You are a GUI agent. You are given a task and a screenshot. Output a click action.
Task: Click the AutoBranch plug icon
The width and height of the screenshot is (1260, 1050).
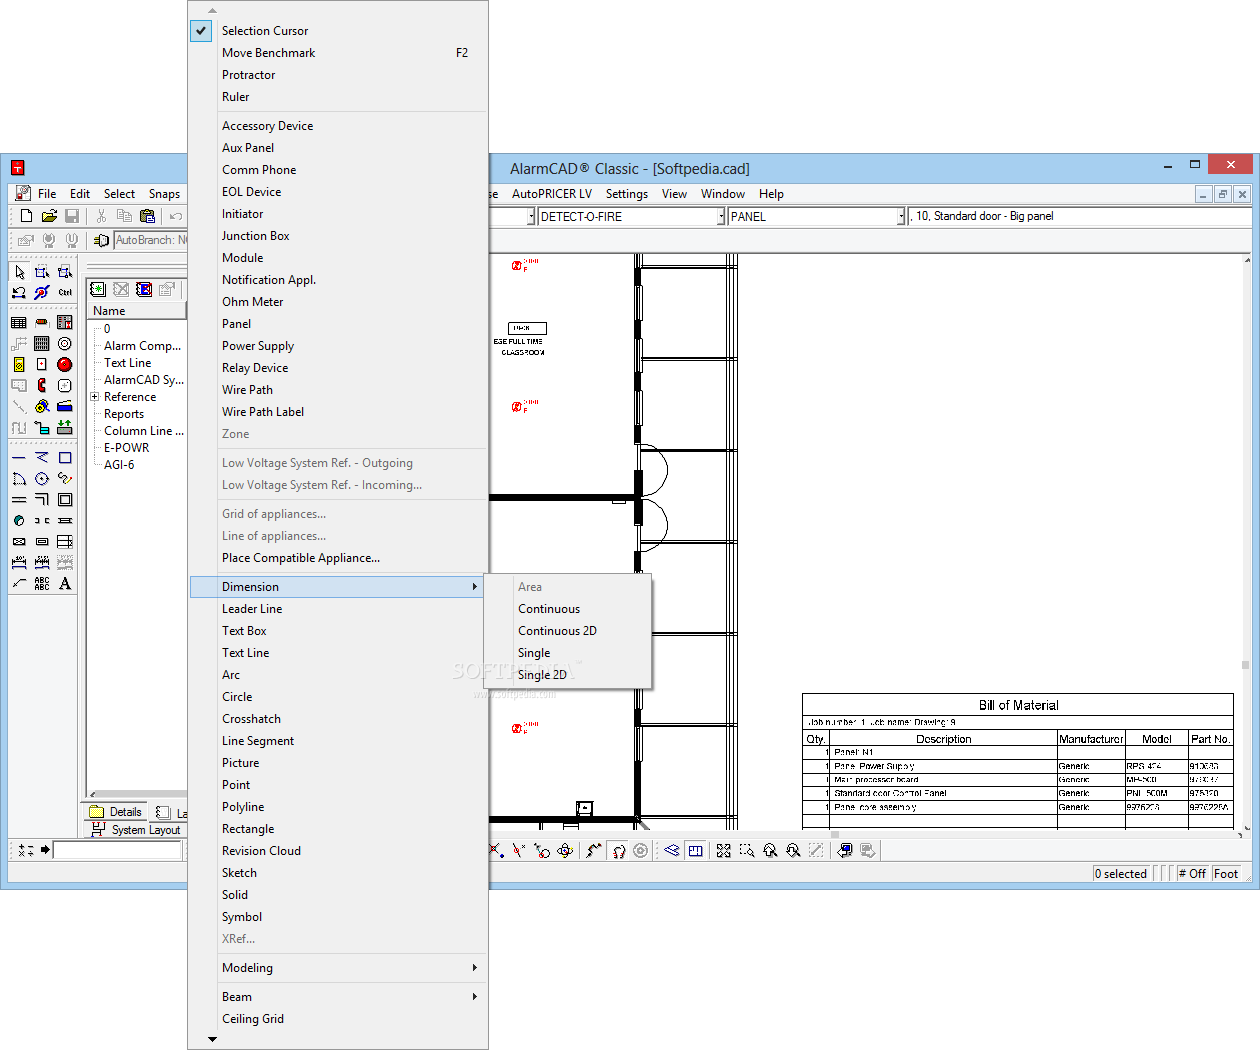click(101, 240)
